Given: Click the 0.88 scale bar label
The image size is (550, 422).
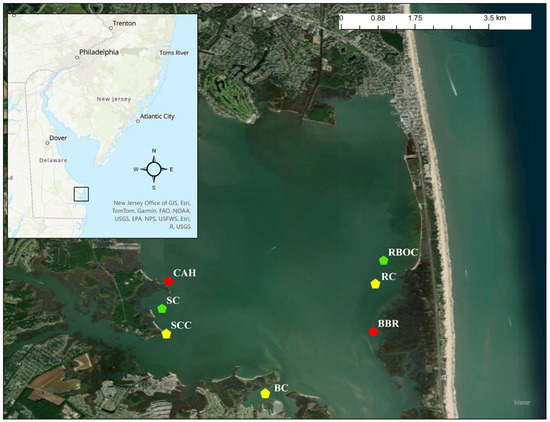Looking at the screenshot, I should [378, 18].
